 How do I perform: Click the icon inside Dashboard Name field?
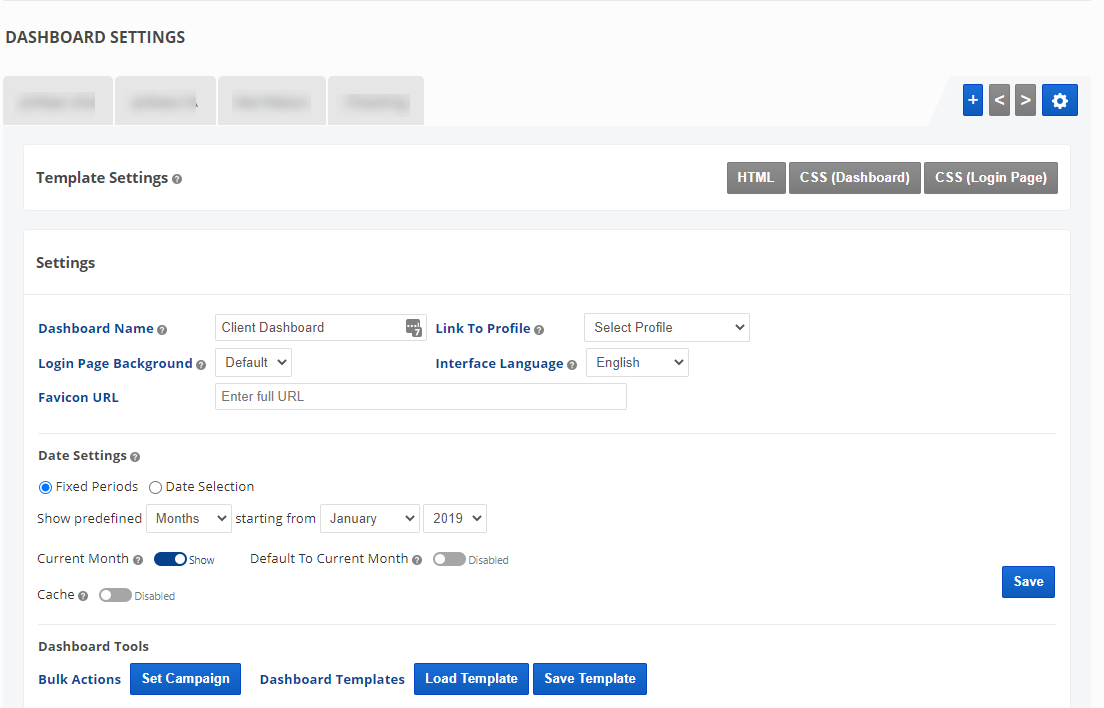(414, 328)
